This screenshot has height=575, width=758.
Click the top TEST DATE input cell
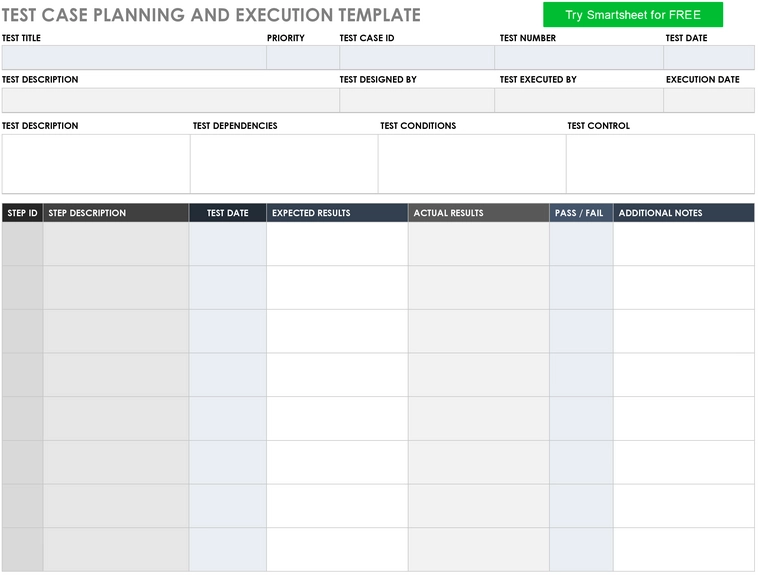709,58
